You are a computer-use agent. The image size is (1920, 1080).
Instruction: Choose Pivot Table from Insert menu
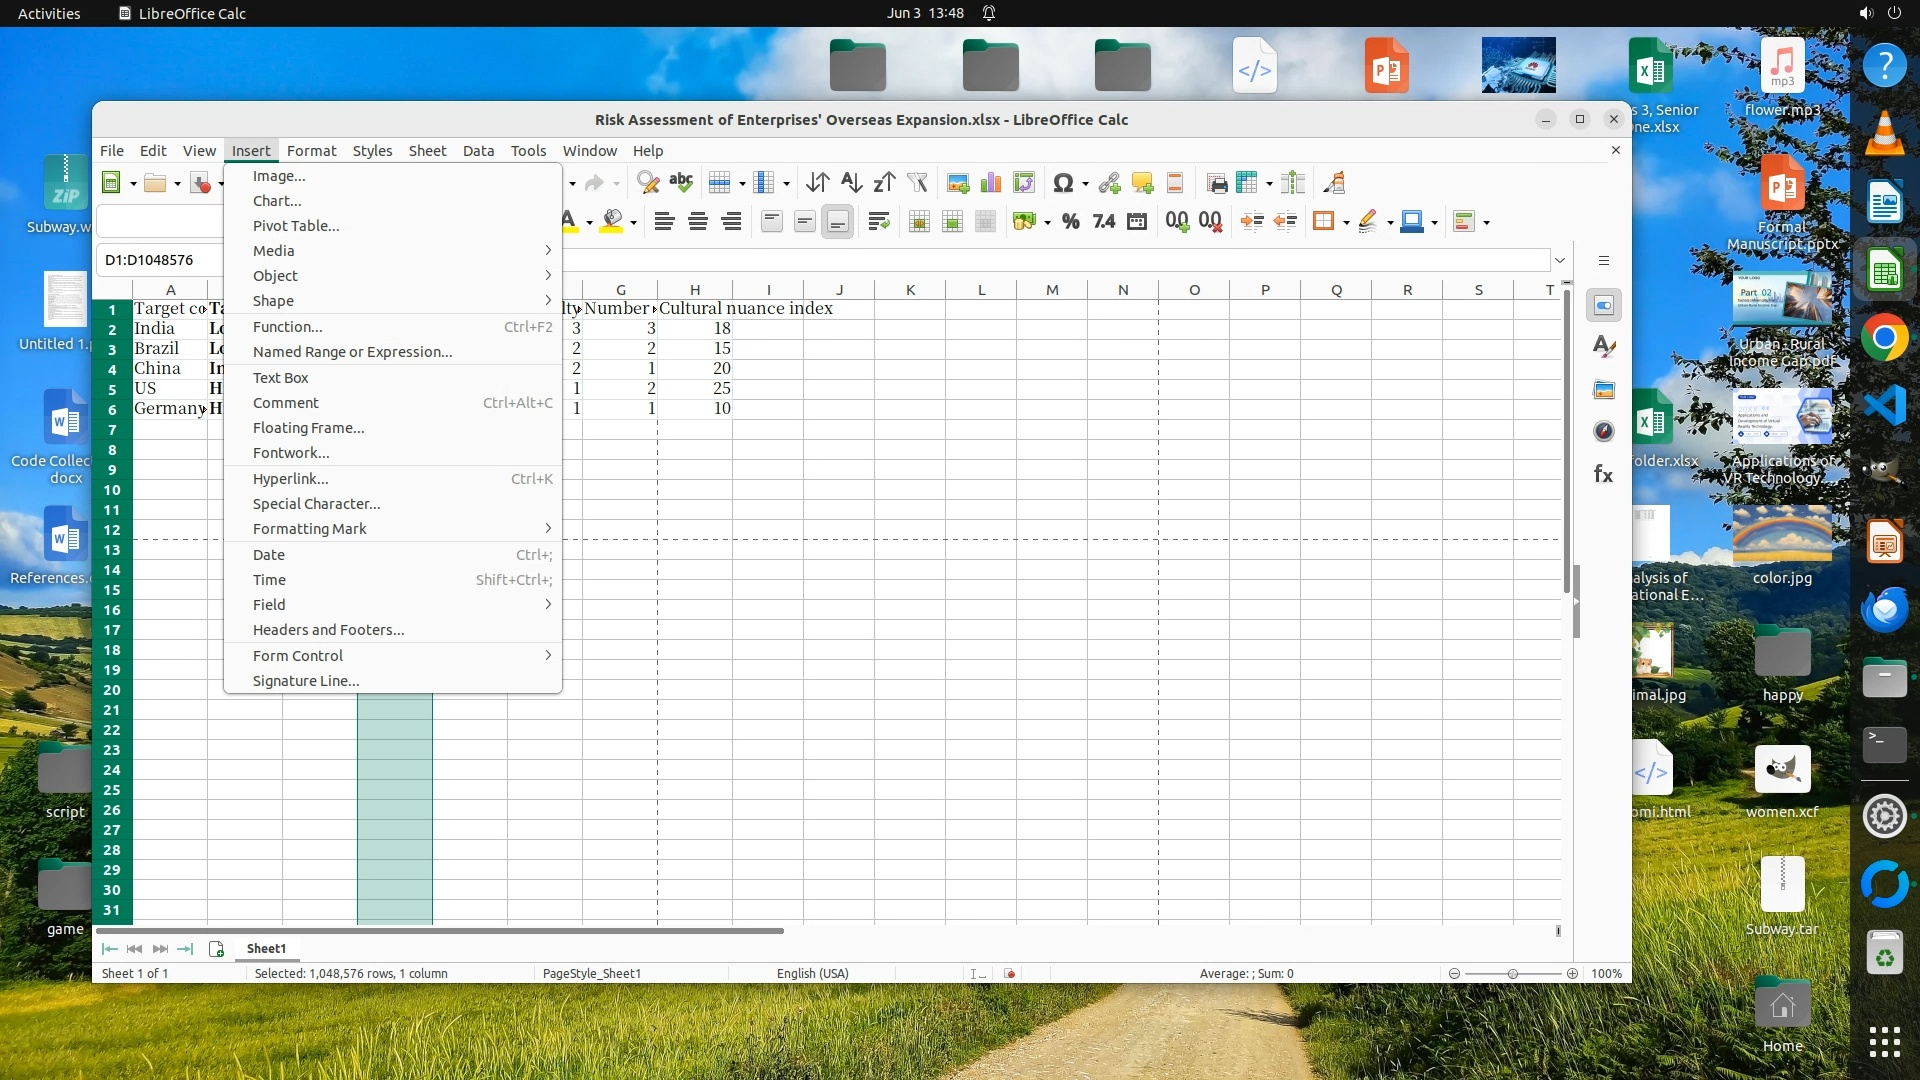(x=296, y=226)
